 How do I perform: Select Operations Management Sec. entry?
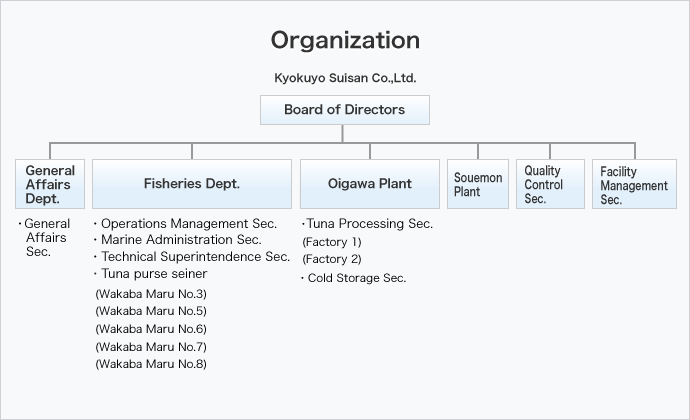tap(185, 224)
